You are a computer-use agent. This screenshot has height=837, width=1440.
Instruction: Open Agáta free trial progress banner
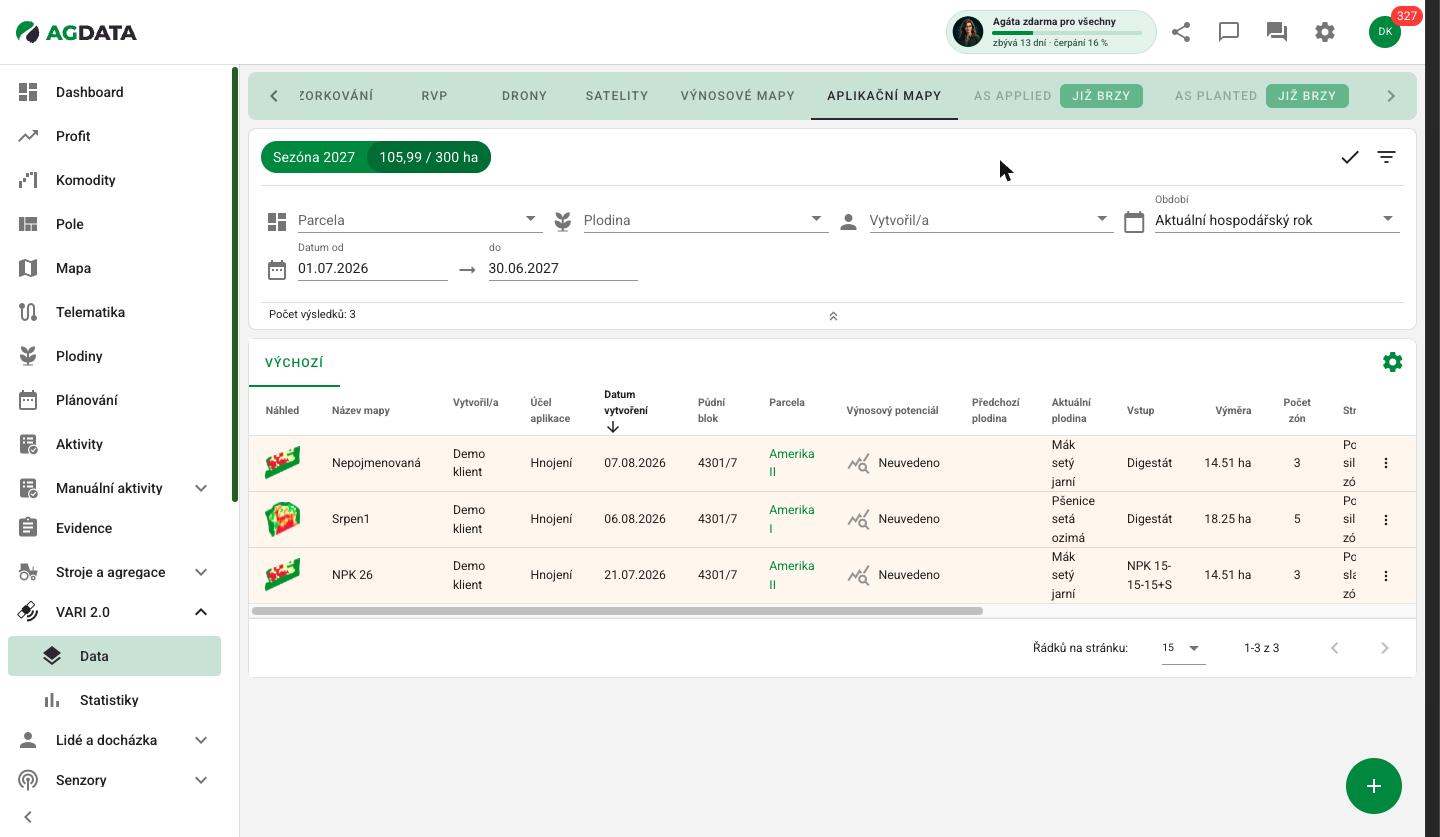tap(1051, 32)
